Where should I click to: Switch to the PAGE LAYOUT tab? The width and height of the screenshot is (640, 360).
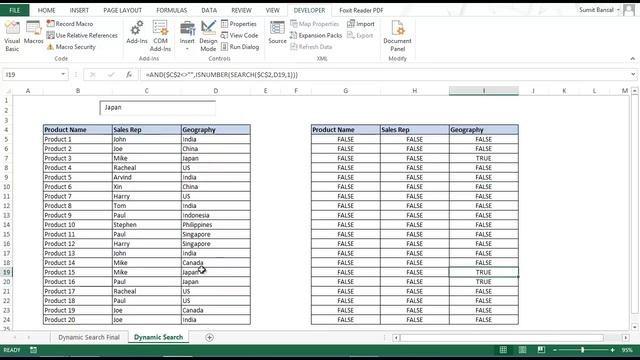tap(122, 10)
